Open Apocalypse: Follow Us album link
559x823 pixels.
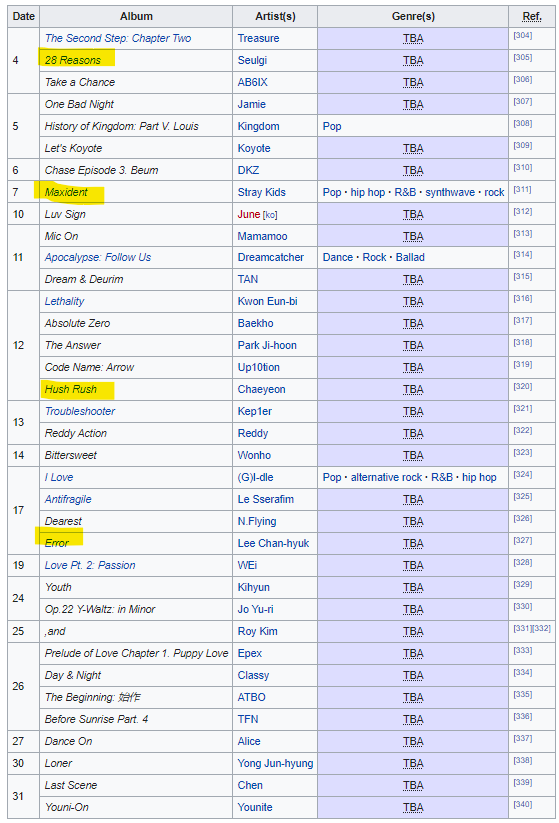tap(98, 257)
